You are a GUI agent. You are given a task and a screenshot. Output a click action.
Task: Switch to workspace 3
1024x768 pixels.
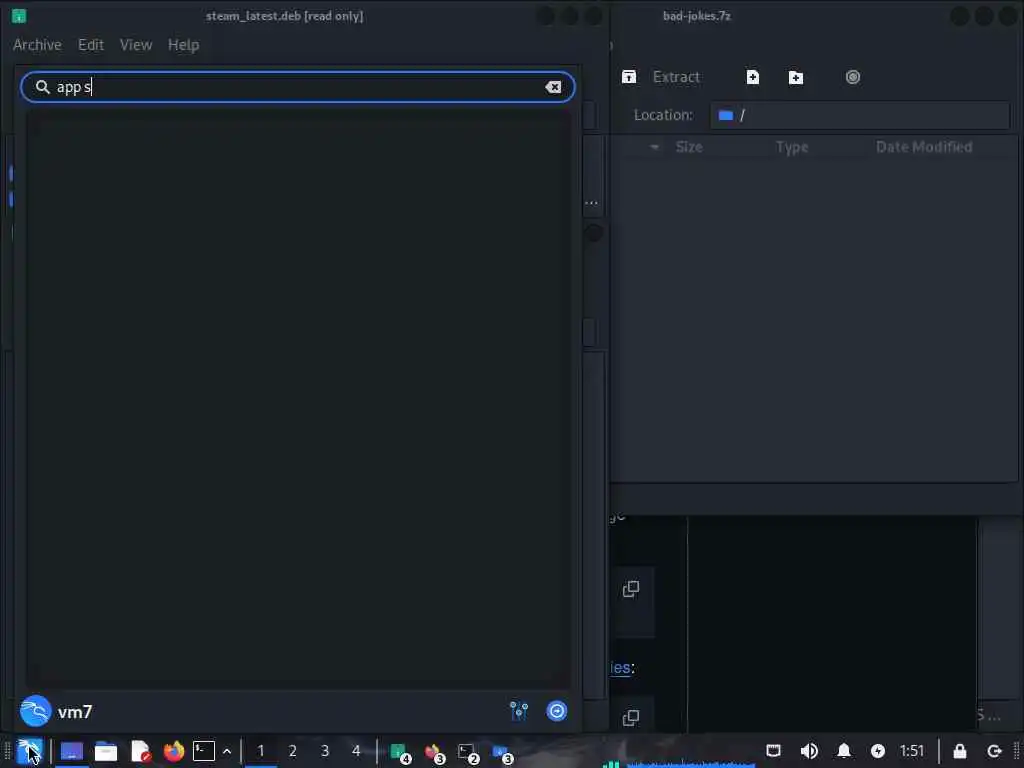pyautogui.click(x=325, y=751)
